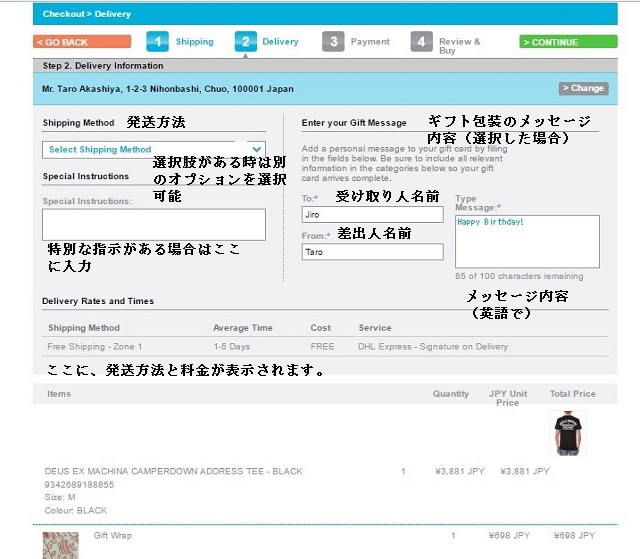Click the step 4 number icon

click(x=422, y=41)
